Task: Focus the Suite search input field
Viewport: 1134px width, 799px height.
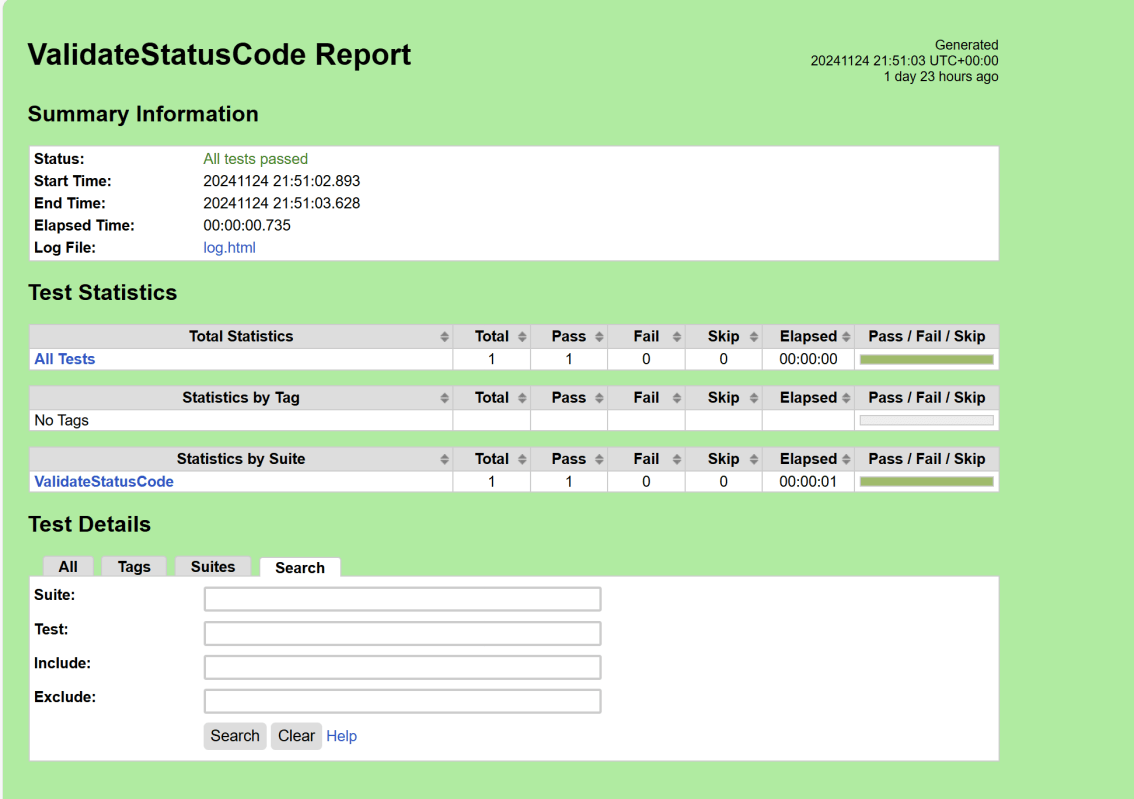Action: tap(402, 599)
